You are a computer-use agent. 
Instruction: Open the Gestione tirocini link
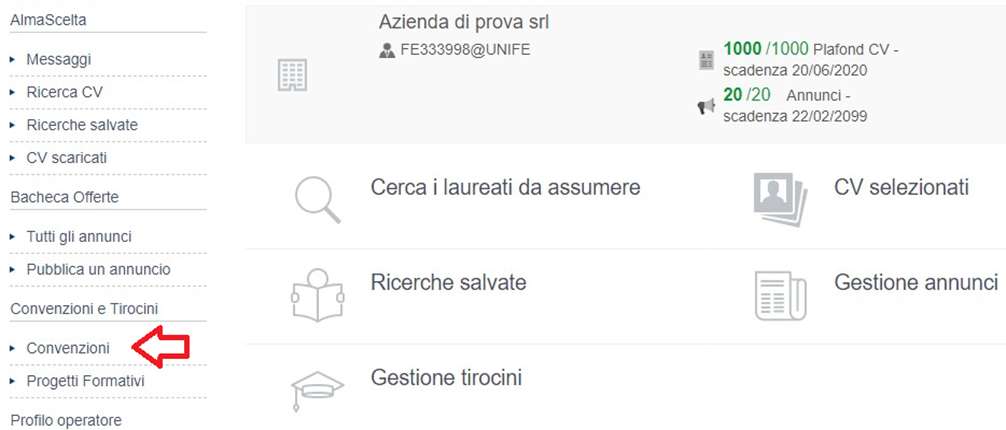point(447,378)
